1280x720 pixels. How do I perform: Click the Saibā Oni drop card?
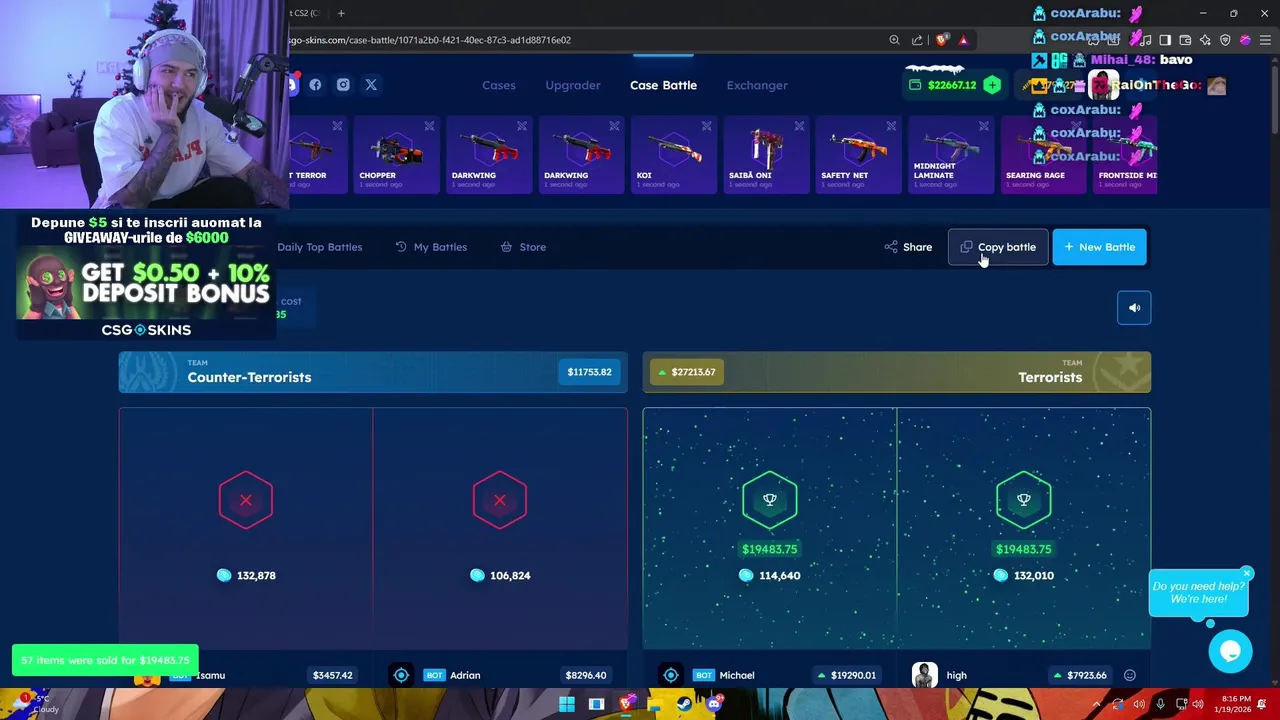pos(764,153)
